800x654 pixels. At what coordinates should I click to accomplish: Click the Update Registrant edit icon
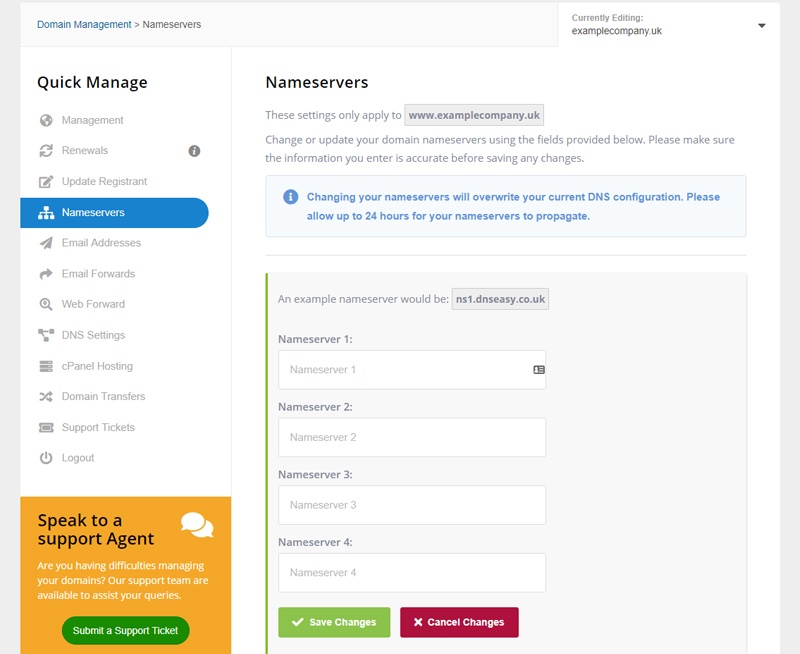(x=46, y=182)
